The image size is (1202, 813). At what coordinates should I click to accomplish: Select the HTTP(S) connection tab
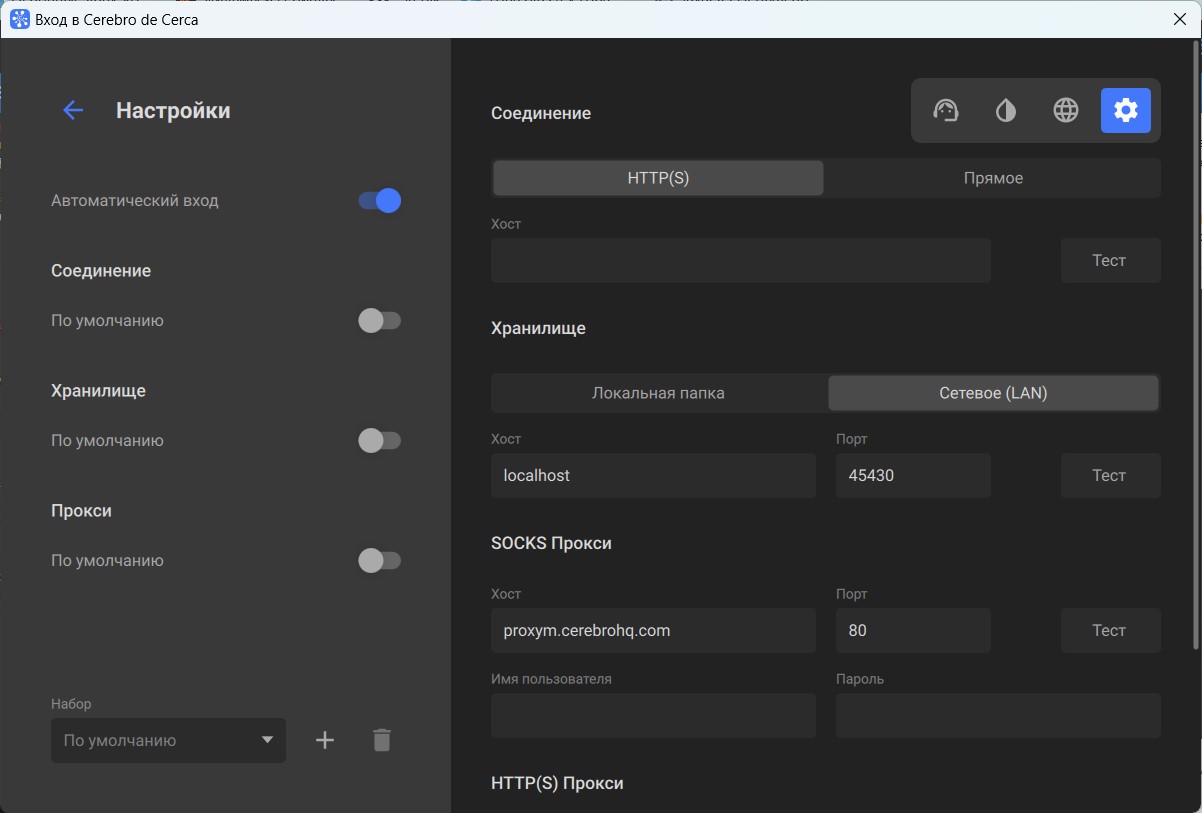point(658,178)
